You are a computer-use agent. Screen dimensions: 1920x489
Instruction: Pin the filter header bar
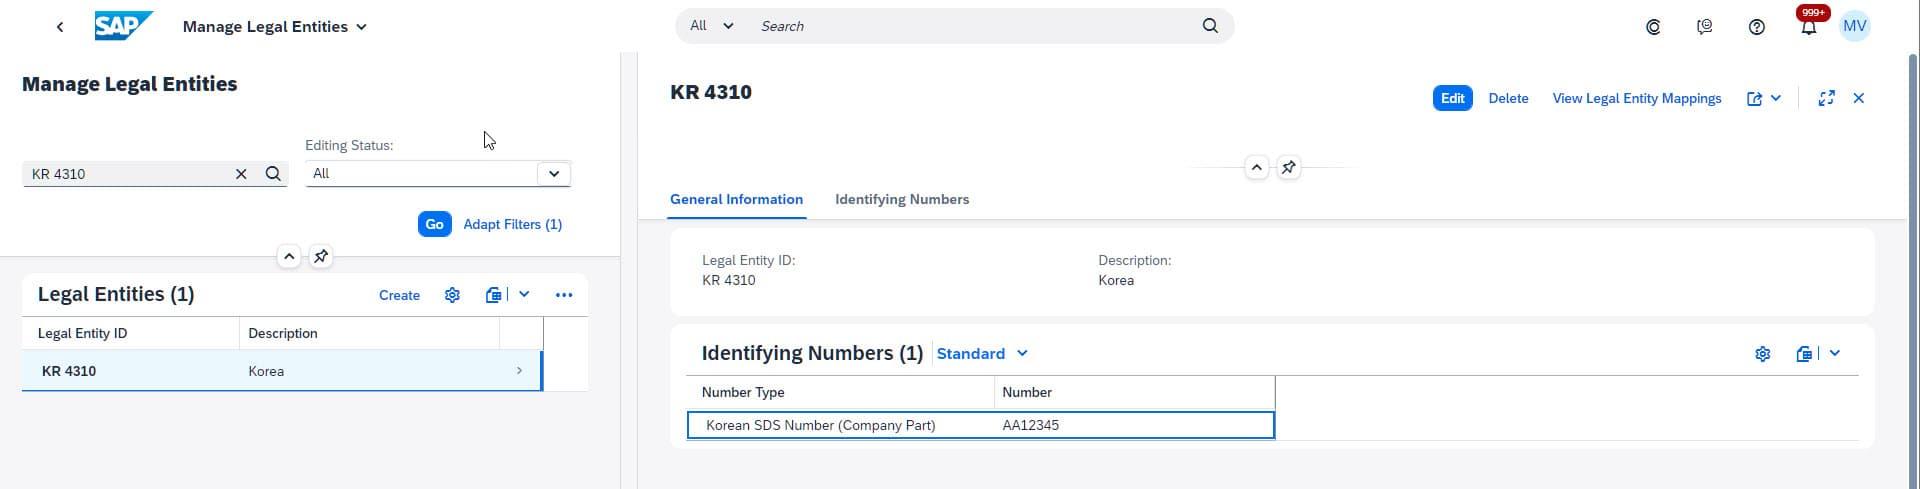click(321, 257)
